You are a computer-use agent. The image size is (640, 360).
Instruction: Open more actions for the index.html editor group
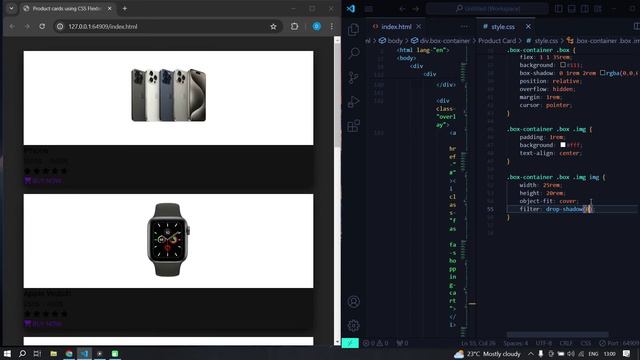pyautogui.click(x=464, y=27)
